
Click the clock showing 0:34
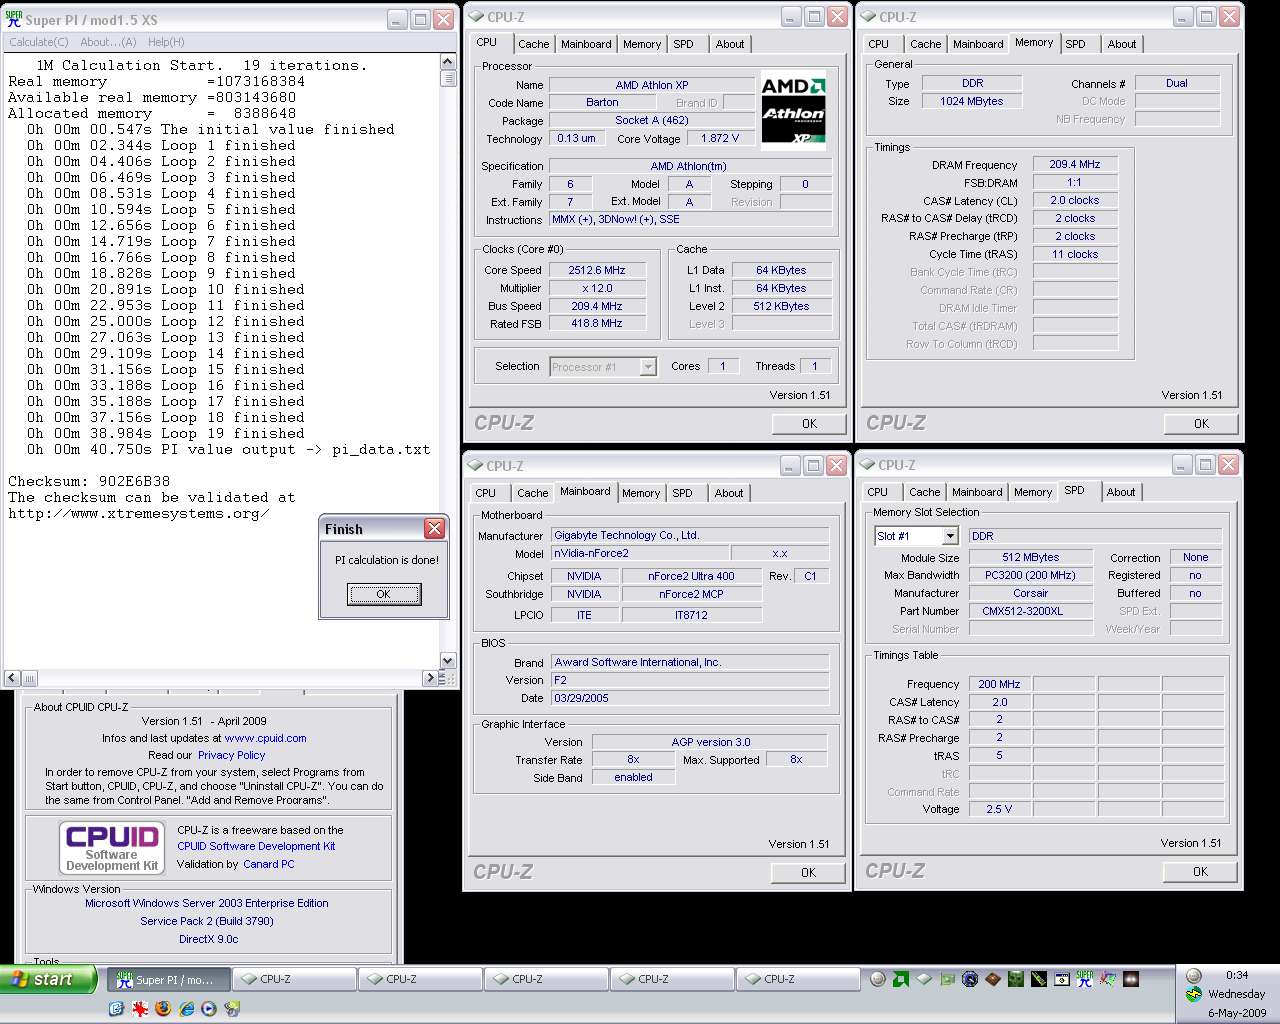(x=1237, y=975)
